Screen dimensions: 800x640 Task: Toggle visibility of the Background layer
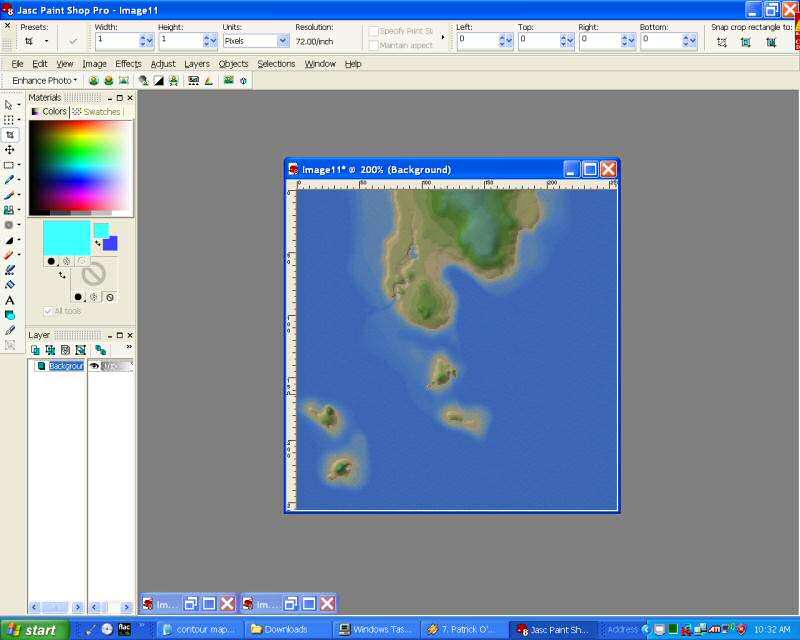[x=95, y=366]
